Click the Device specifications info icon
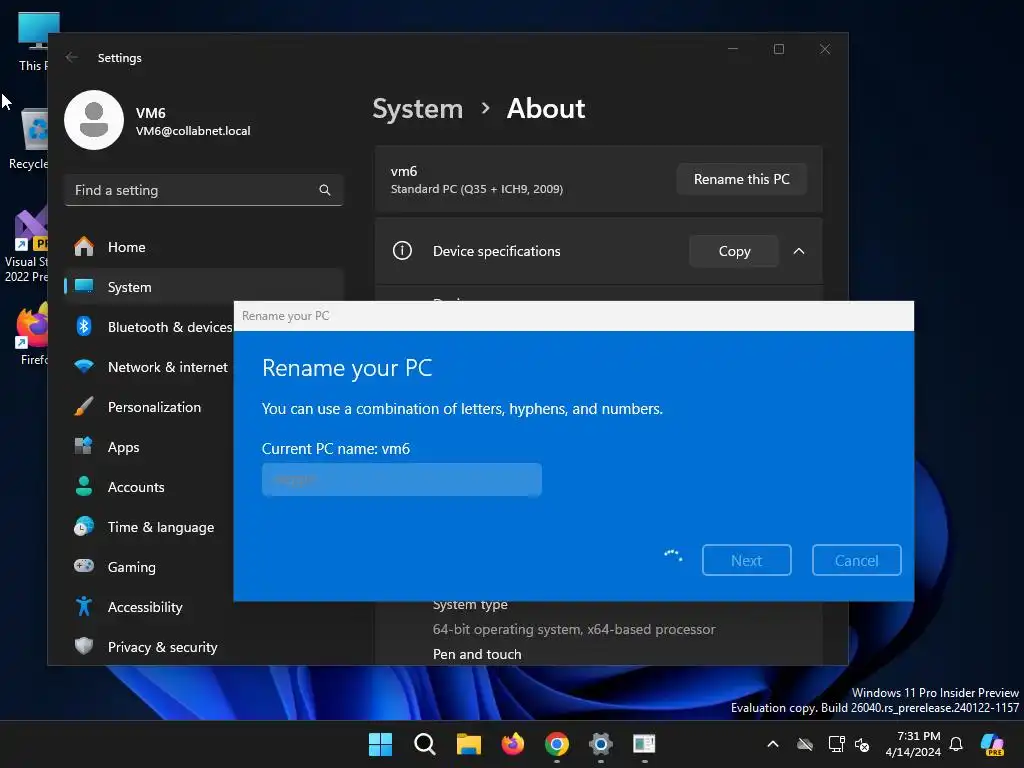The width and height of the screenshot is (1024, 768). point(402,251)
